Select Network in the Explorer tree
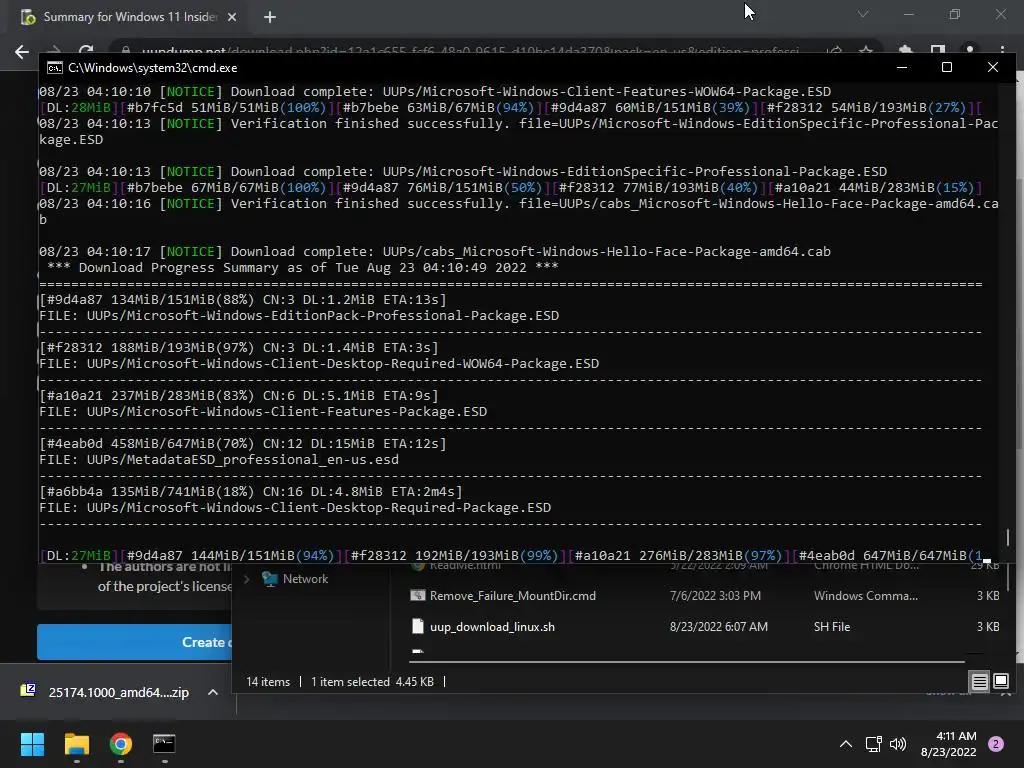 tap(305, 579)
